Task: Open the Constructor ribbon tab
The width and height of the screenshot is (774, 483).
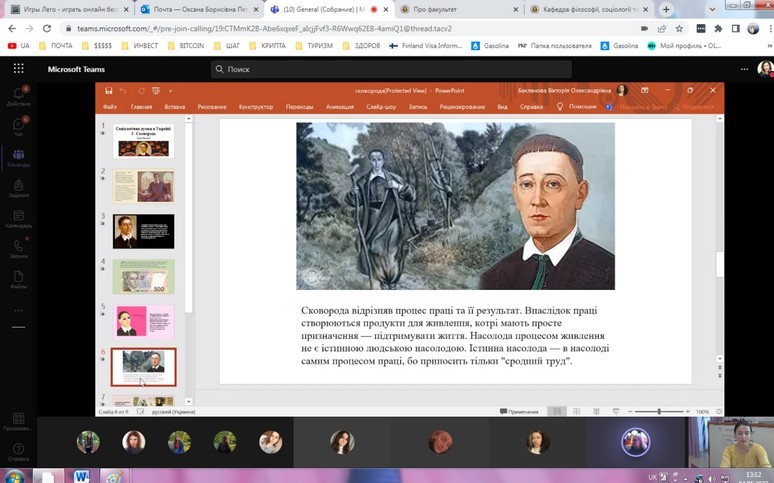Action: [x=256, y=106]
